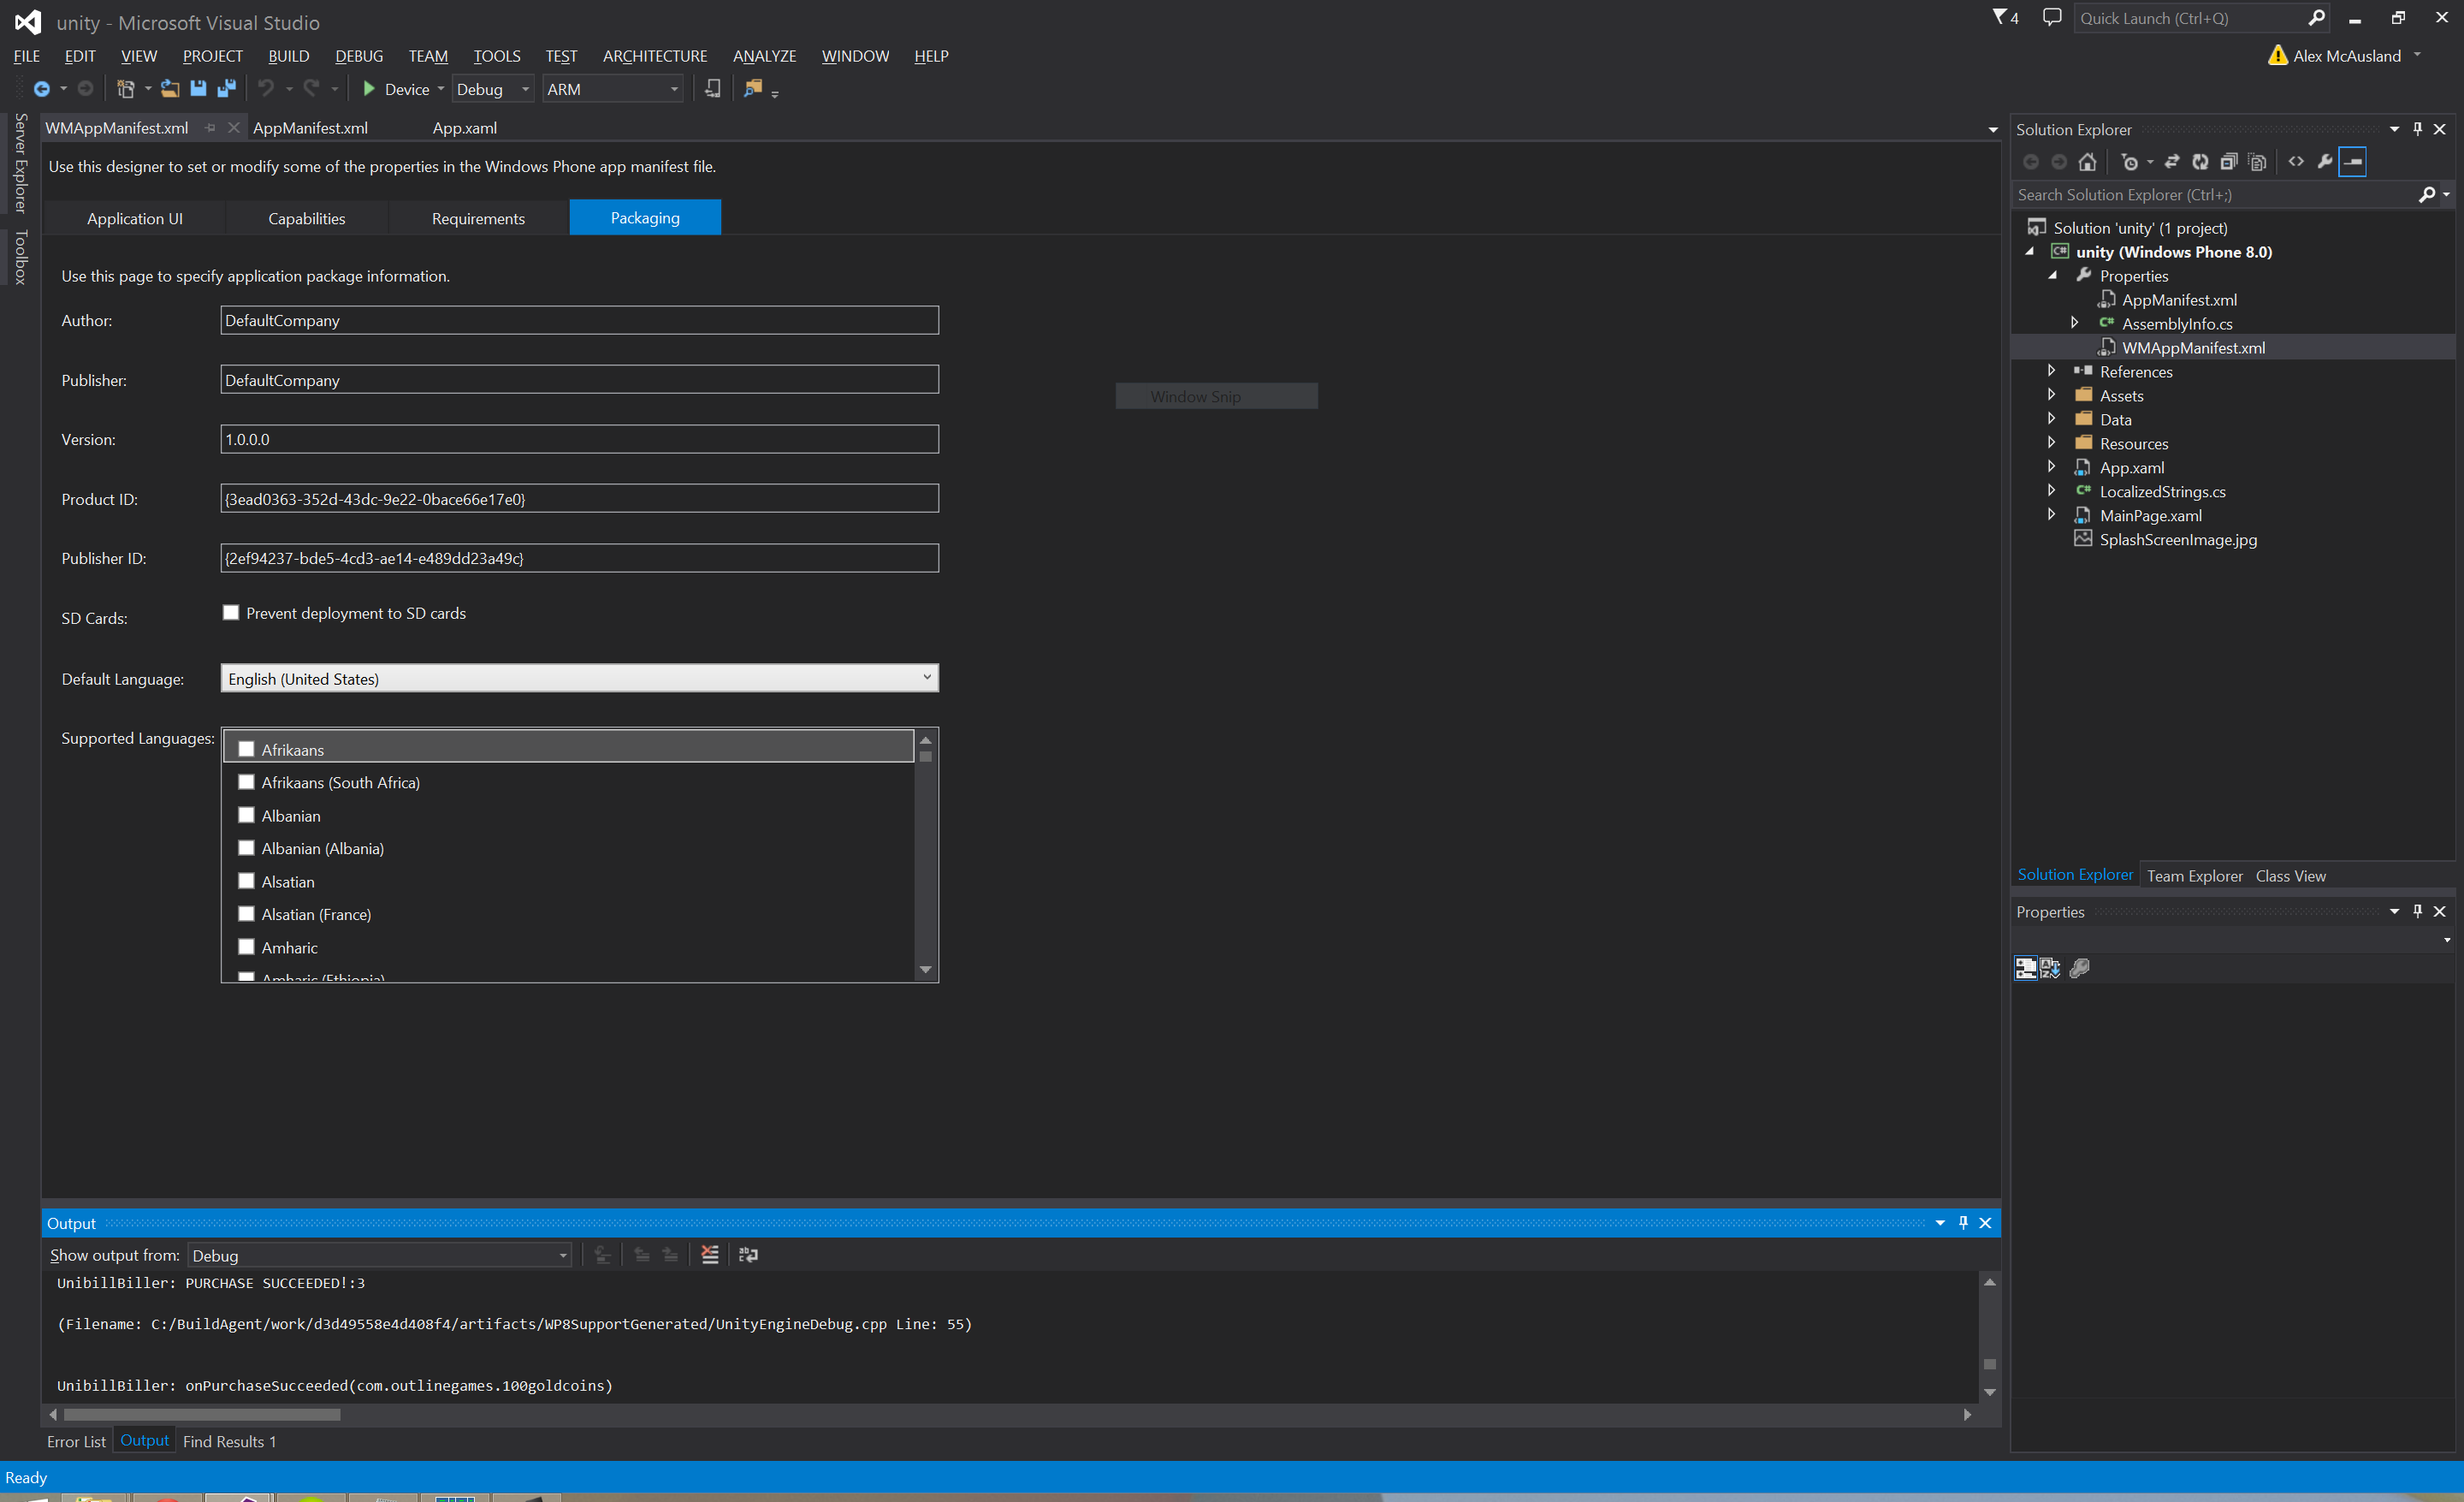Screen dimensions: 2464x1502
Task: Check the Afrikaans (South Africa) checkbox
Action: click(246, 782)
